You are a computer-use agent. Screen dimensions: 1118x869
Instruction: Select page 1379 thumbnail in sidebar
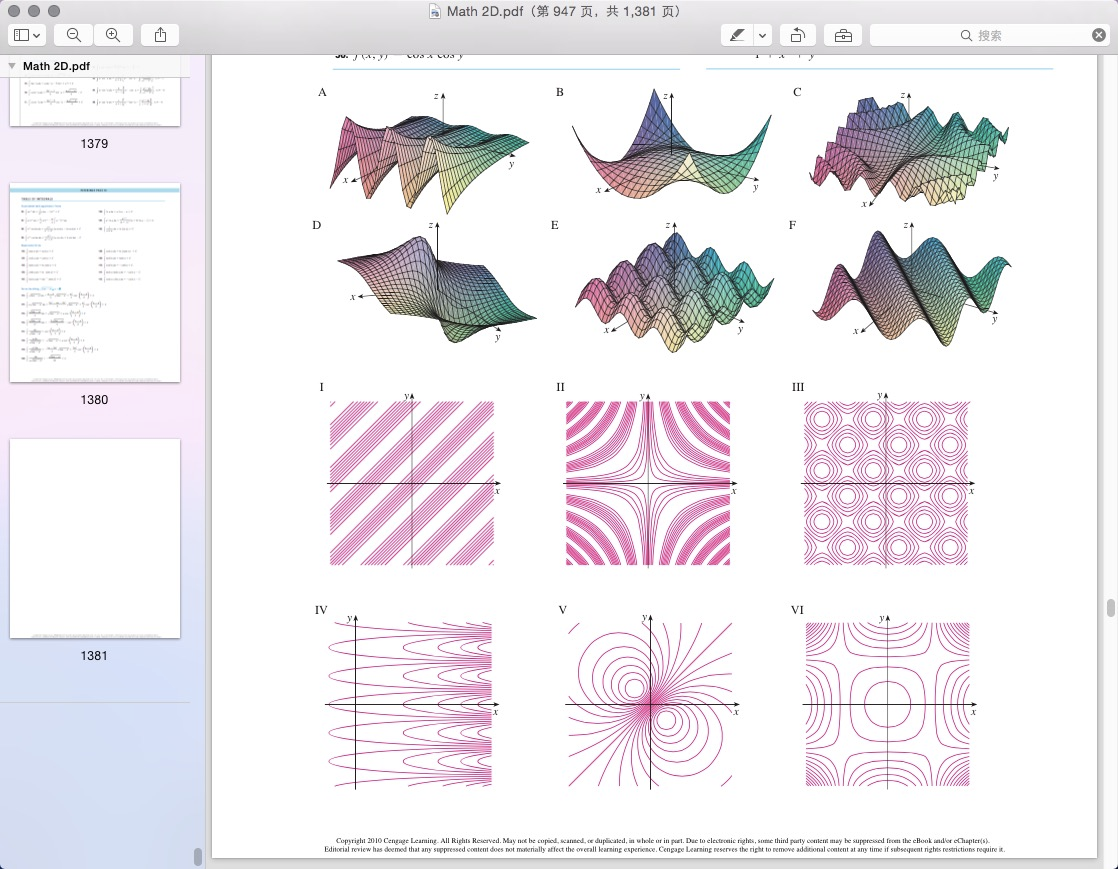click(95, 103)
